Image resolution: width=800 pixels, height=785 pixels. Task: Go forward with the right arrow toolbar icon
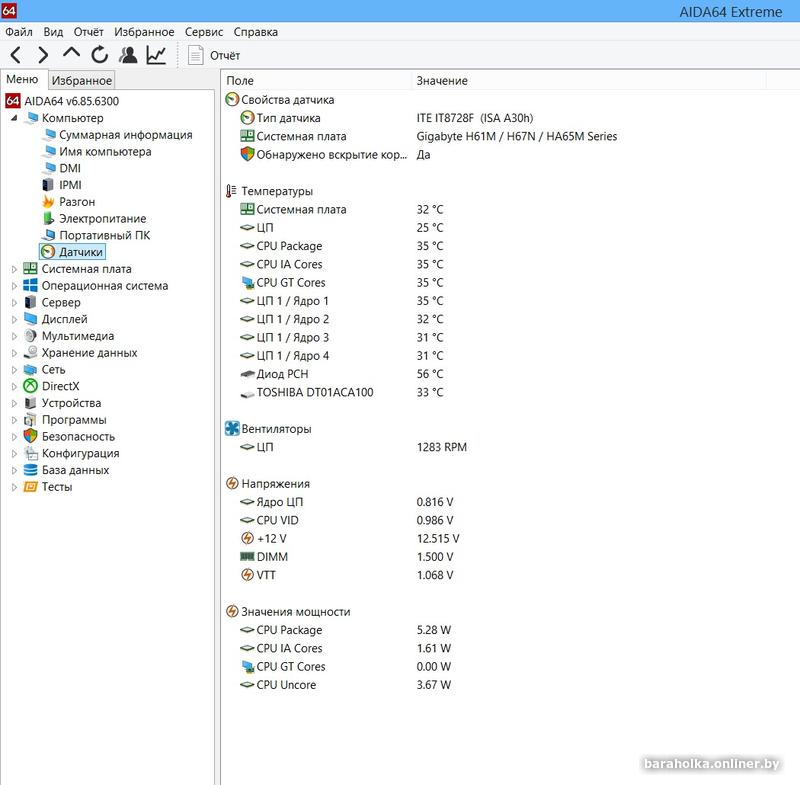[43, 55]
